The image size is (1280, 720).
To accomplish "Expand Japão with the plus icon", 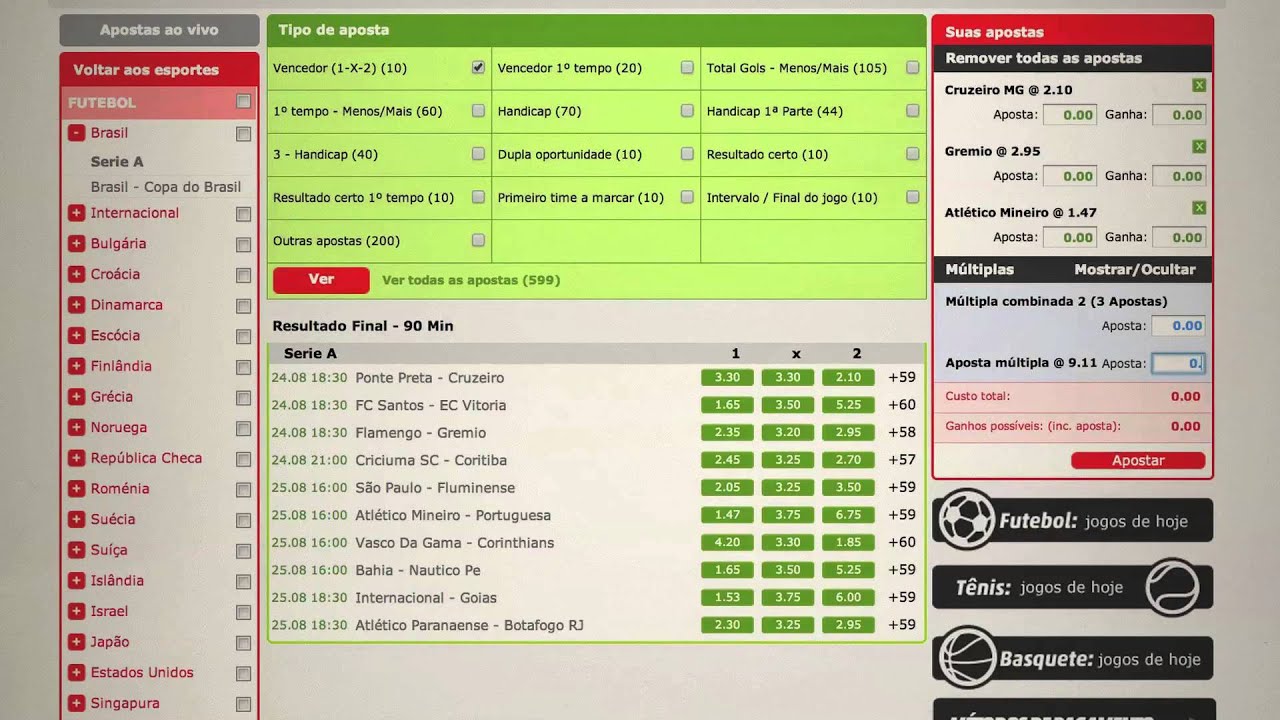I will pos(76,642).
